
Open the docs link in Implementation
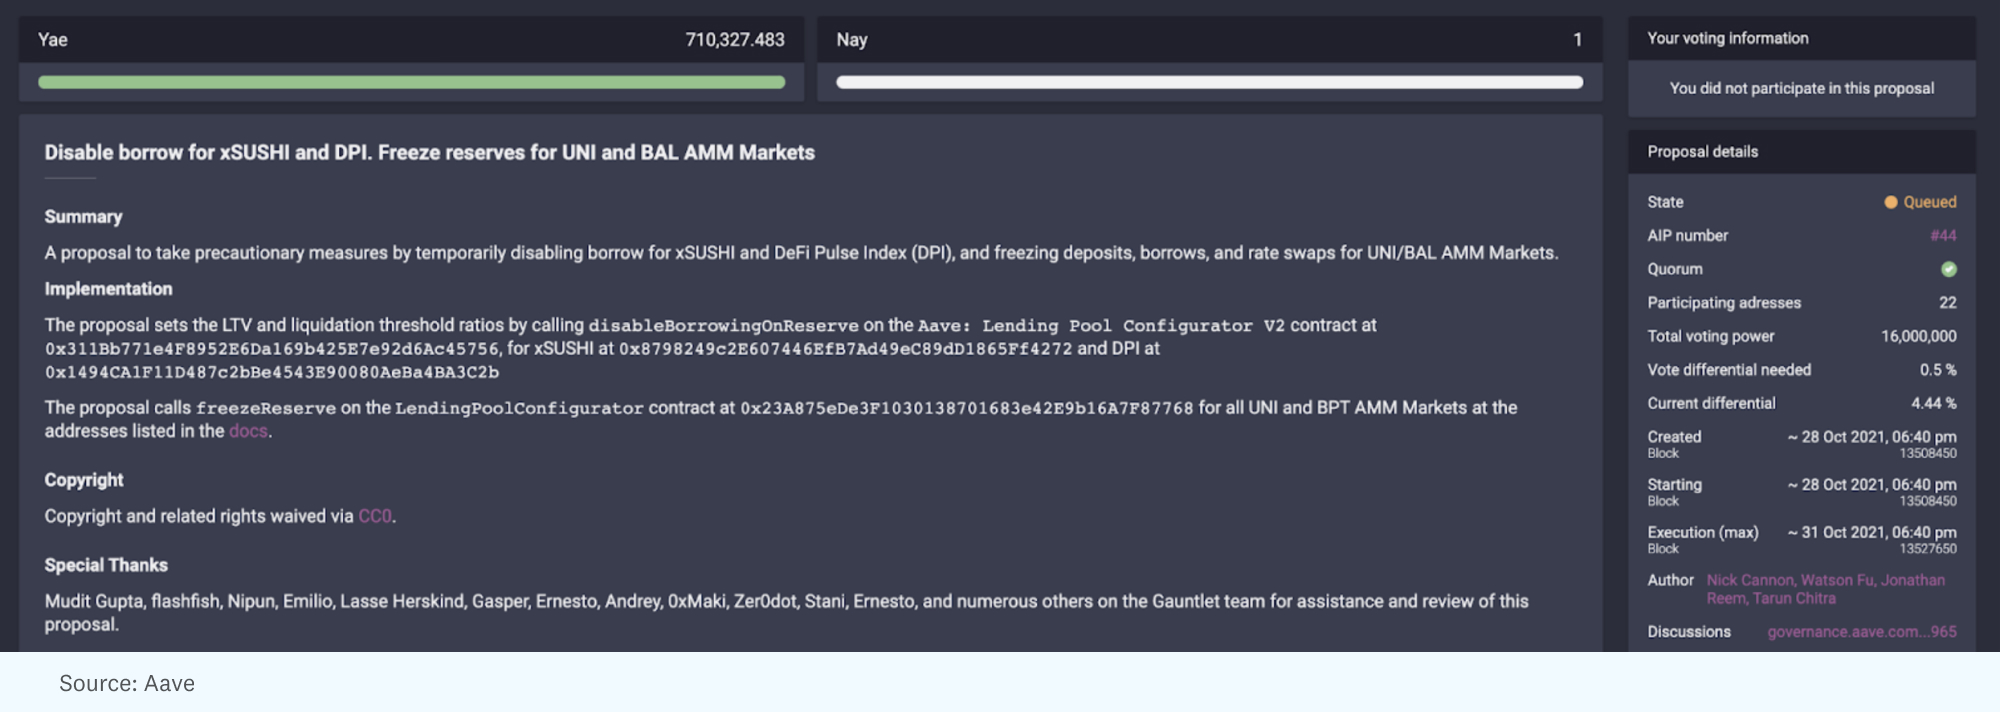coord(248,431)
